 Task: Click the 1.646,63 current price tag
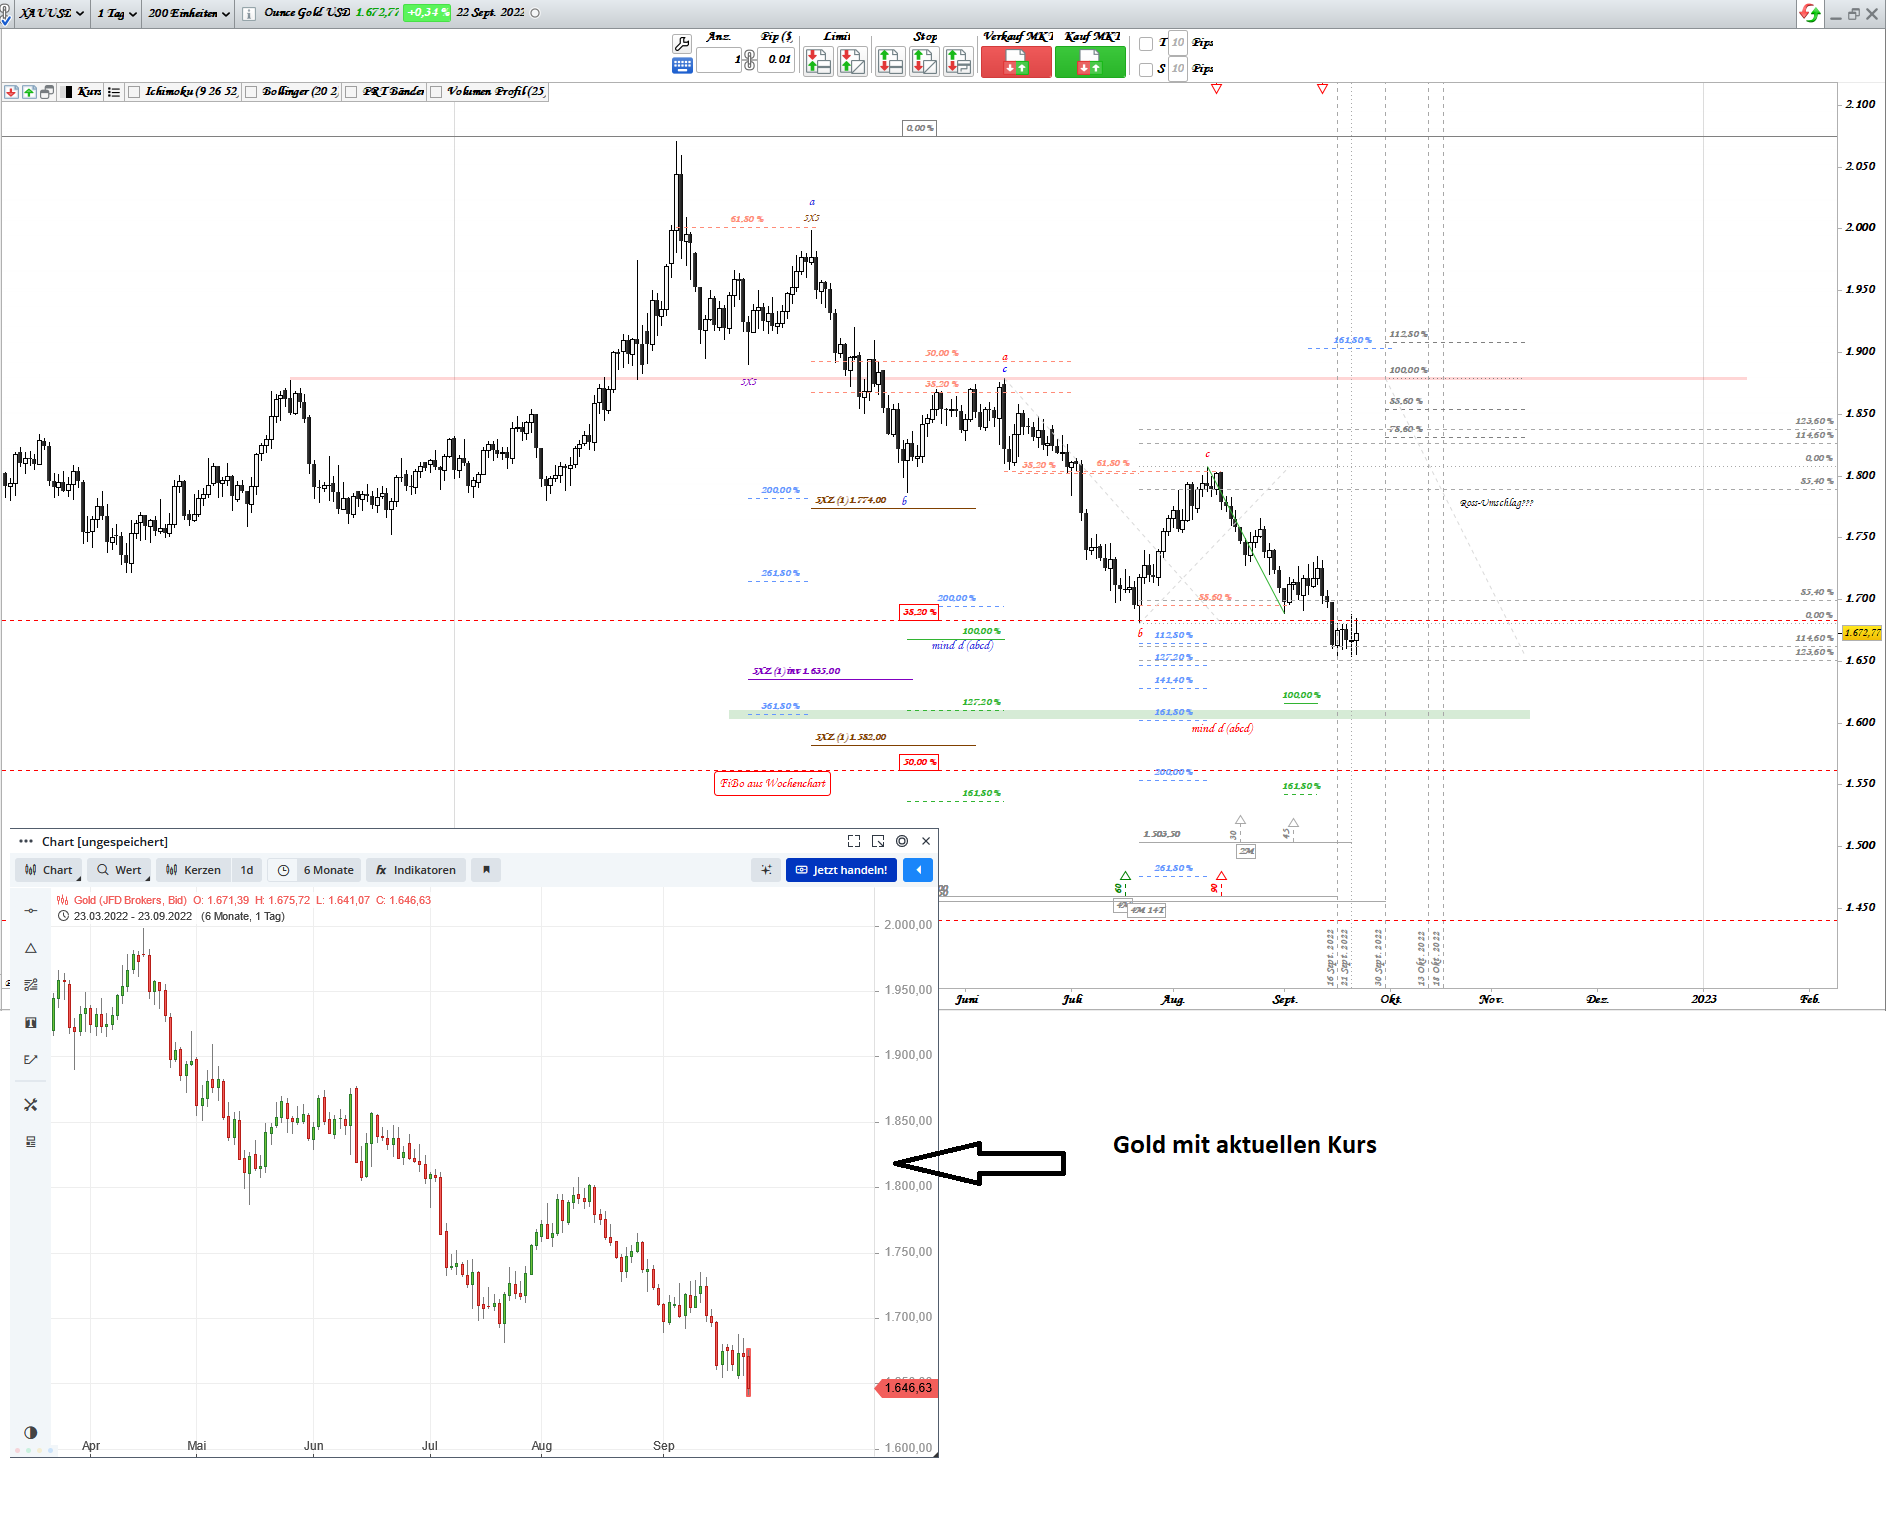tap(907, 1388)
